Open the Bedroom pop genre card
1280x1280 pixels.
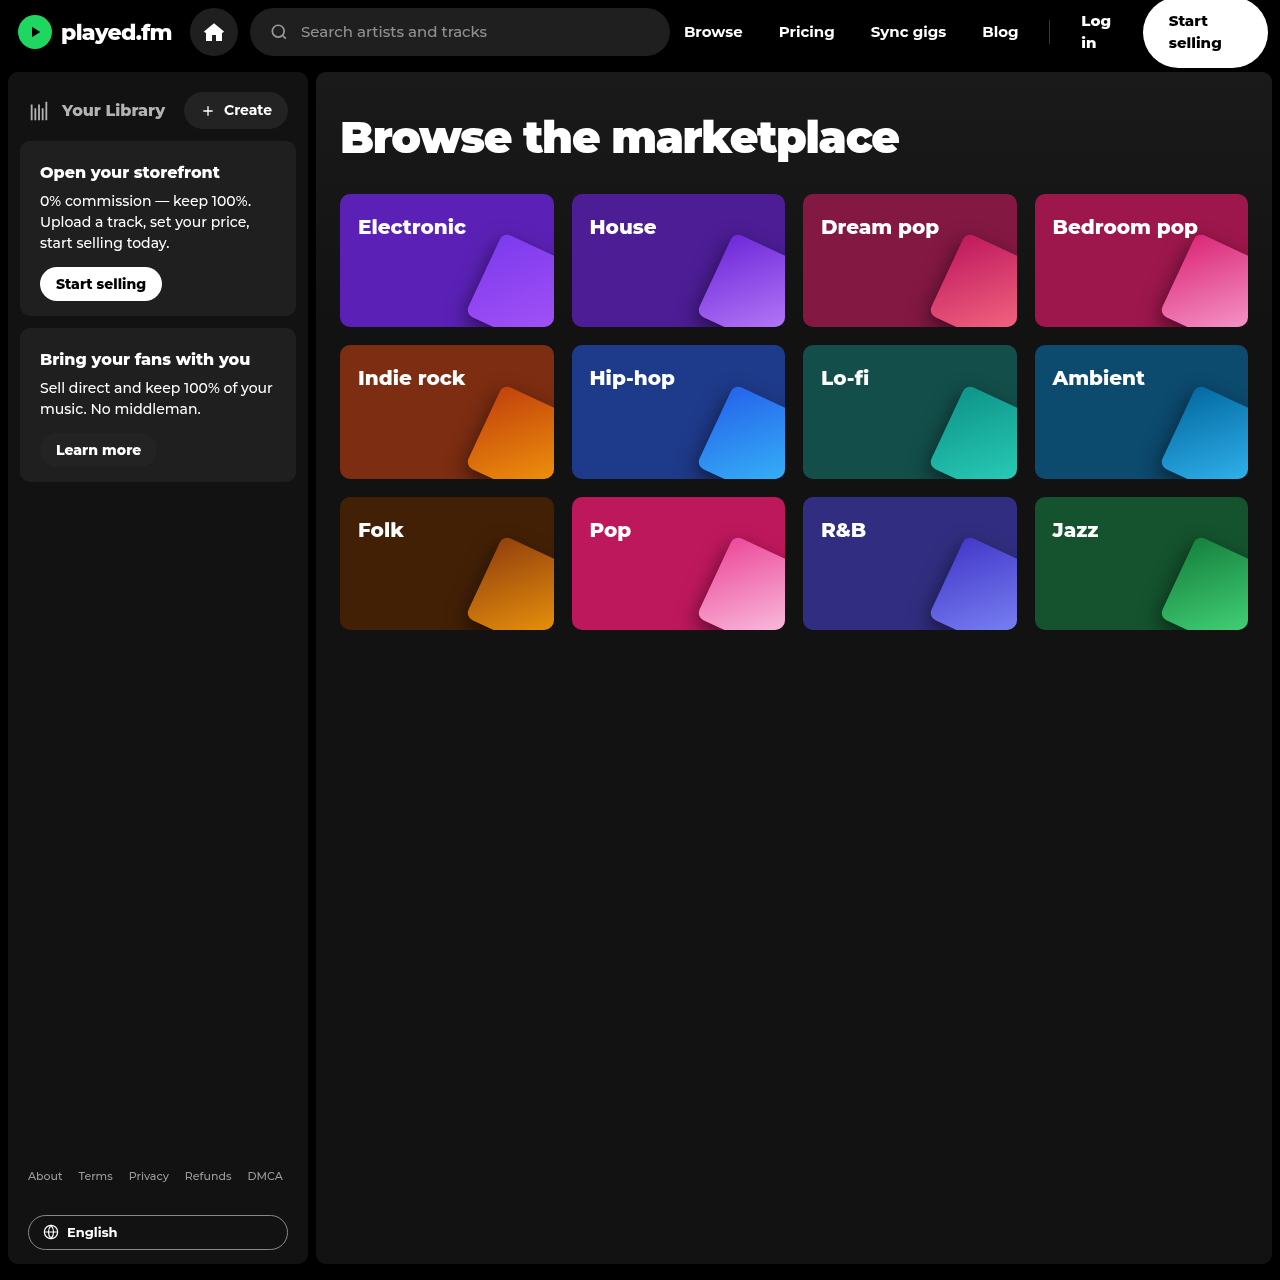(x=1141, y=260)
